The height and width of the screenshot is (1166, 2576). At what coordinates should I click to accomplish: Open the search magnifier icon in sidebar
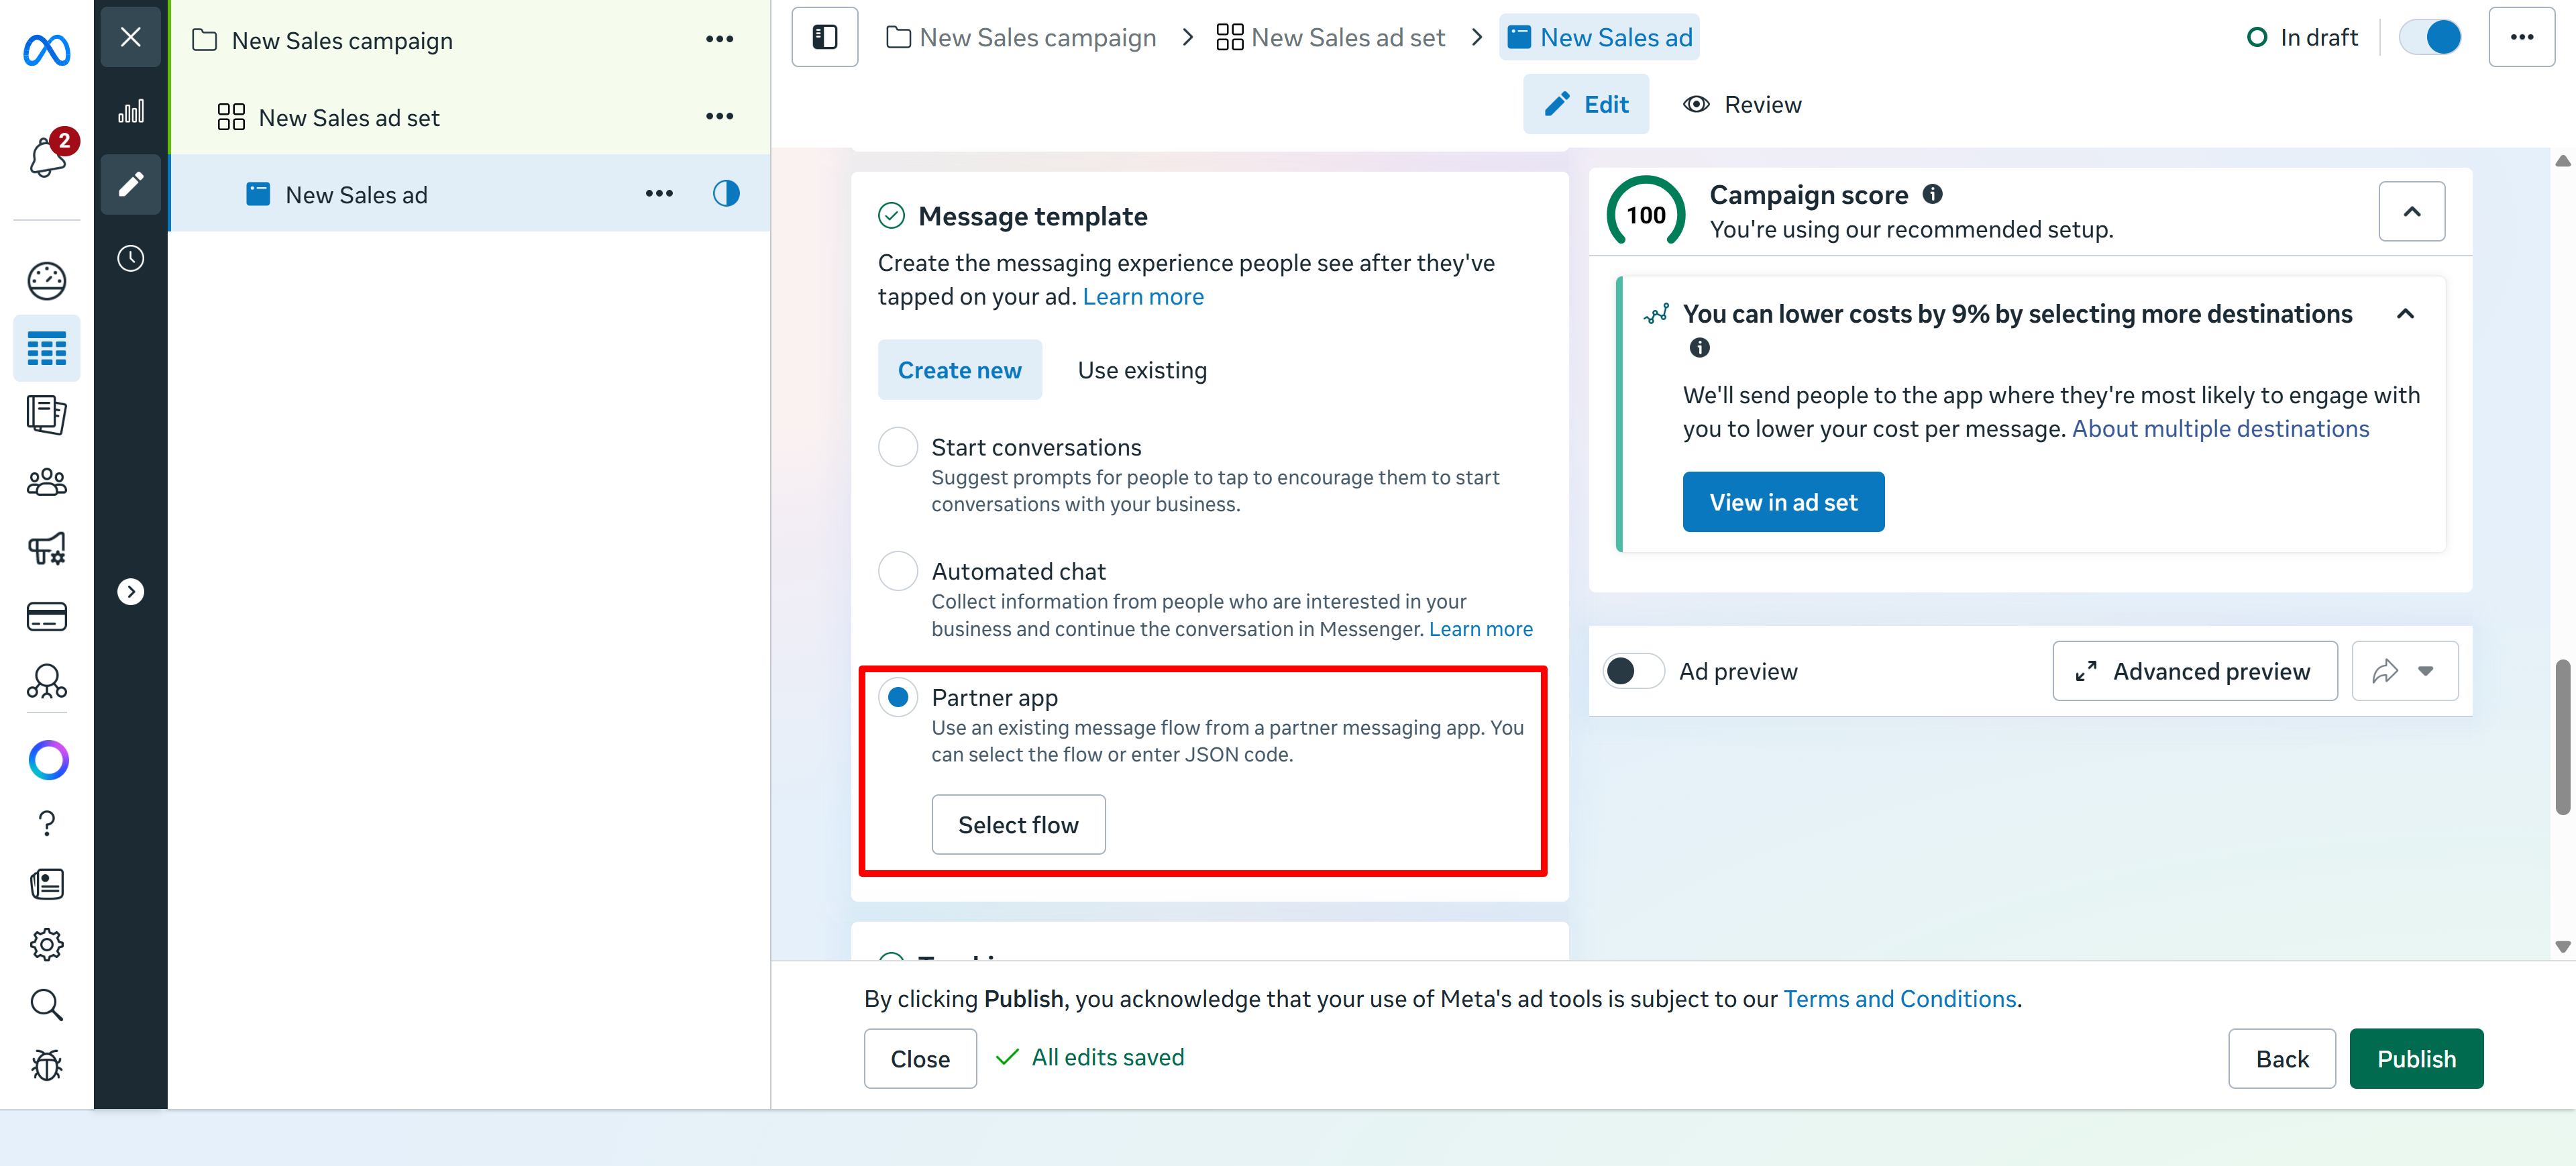[x=47, y=1004]
